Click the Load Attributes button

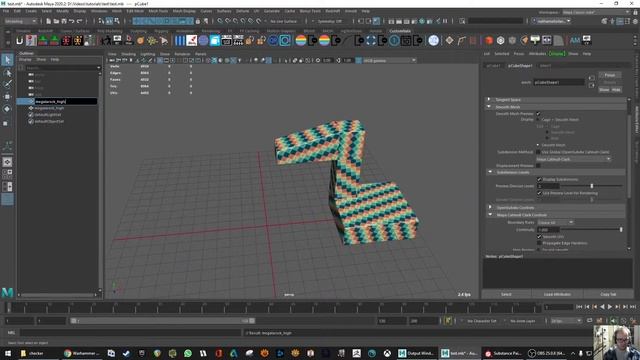tap(557, 294)
